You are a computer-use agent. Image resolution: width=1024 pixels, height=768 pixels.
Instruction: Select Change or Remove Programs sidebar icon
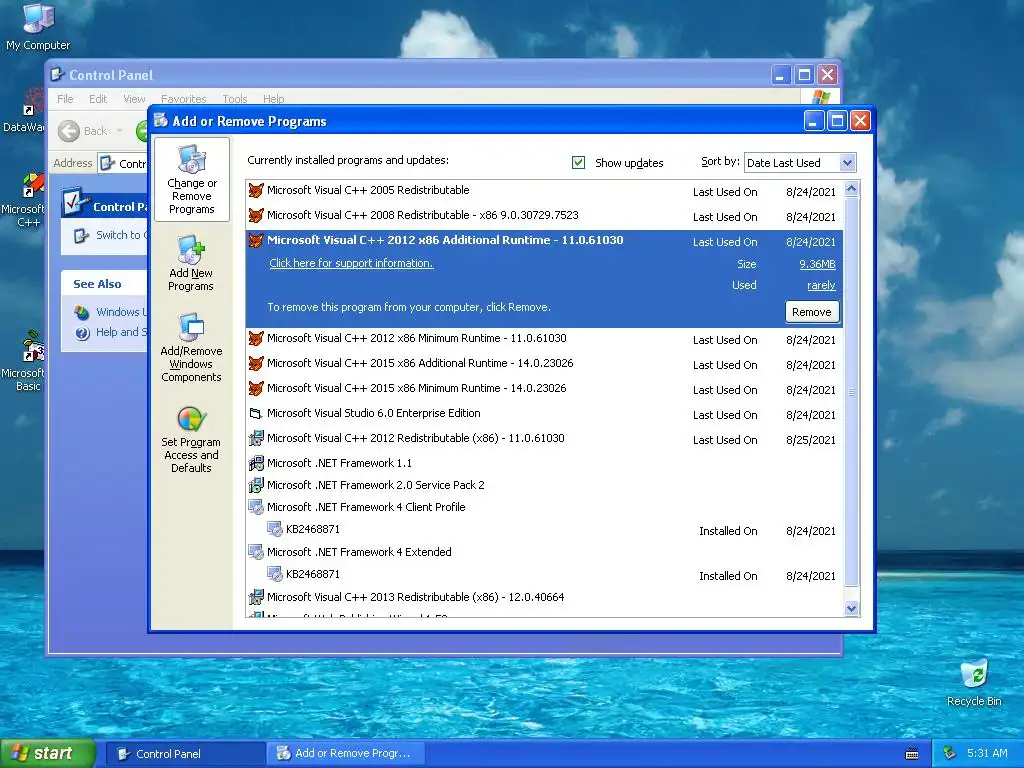pyautogui.click(x=191, y=160)
